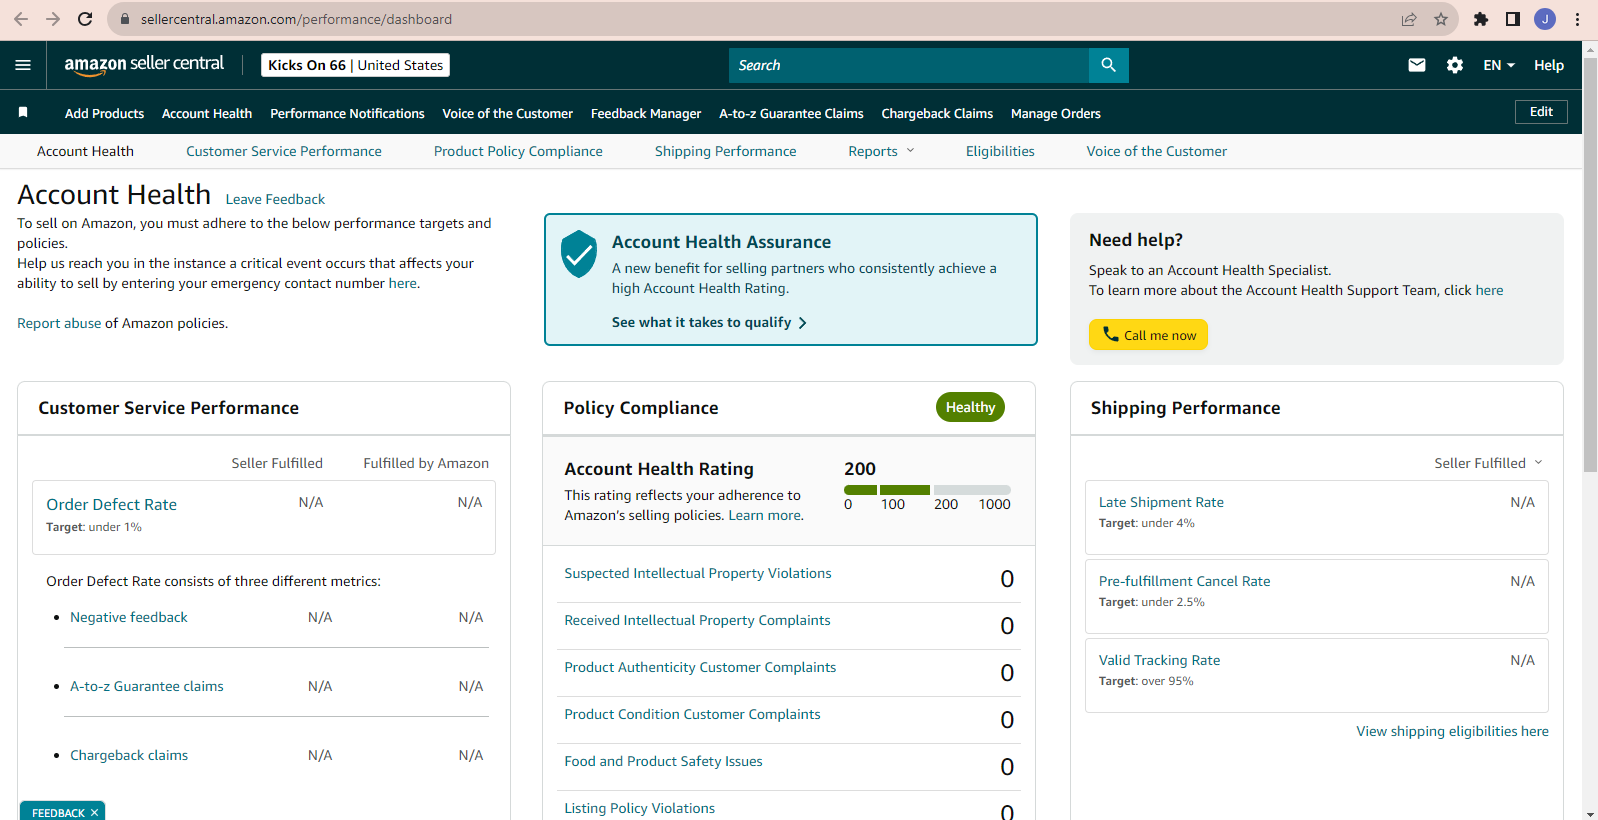The width and height of the screenshot is (1598, 820).
Task: Click the search magnifier button
Action: 1108,65
